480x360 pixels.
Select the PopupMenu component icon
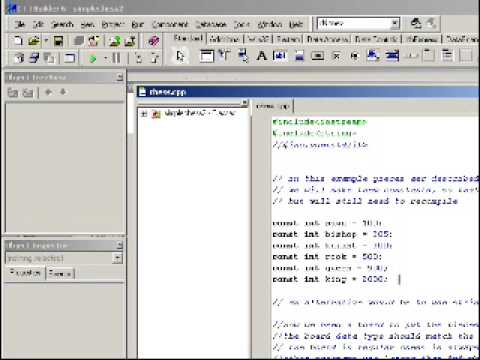pyautogui.click(x=243, y=56)
